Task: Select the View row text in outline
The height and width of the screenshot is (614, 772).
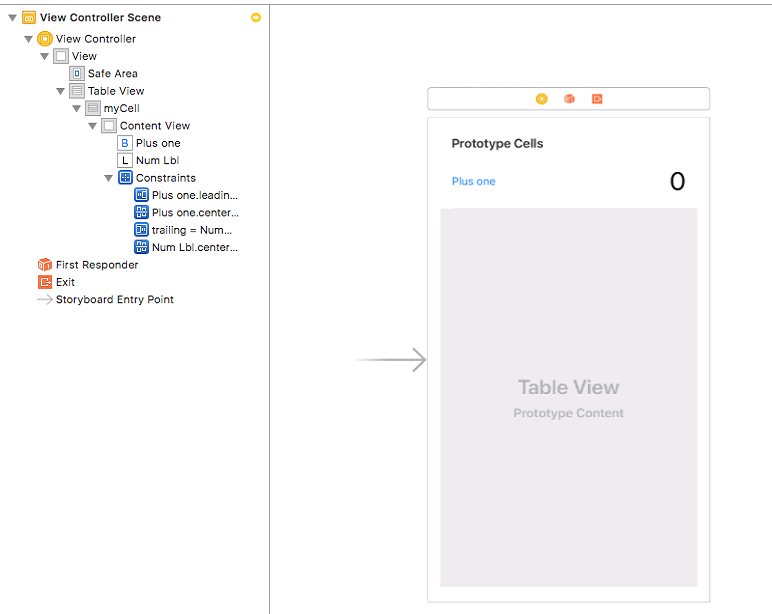Action: pyautogui.click(x=84, y=56)
